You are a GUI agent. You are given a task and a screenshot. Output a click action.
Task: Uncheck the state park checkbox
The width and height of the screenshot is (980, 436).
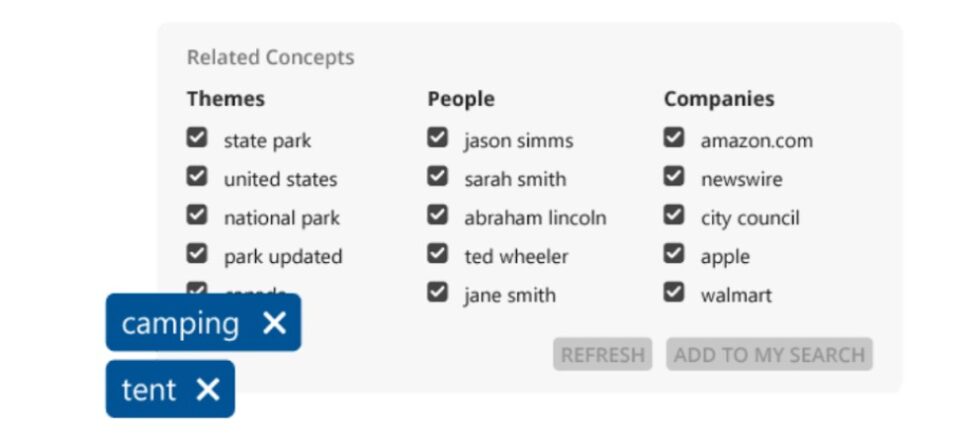pyautogui.click(x=197, y=138)
